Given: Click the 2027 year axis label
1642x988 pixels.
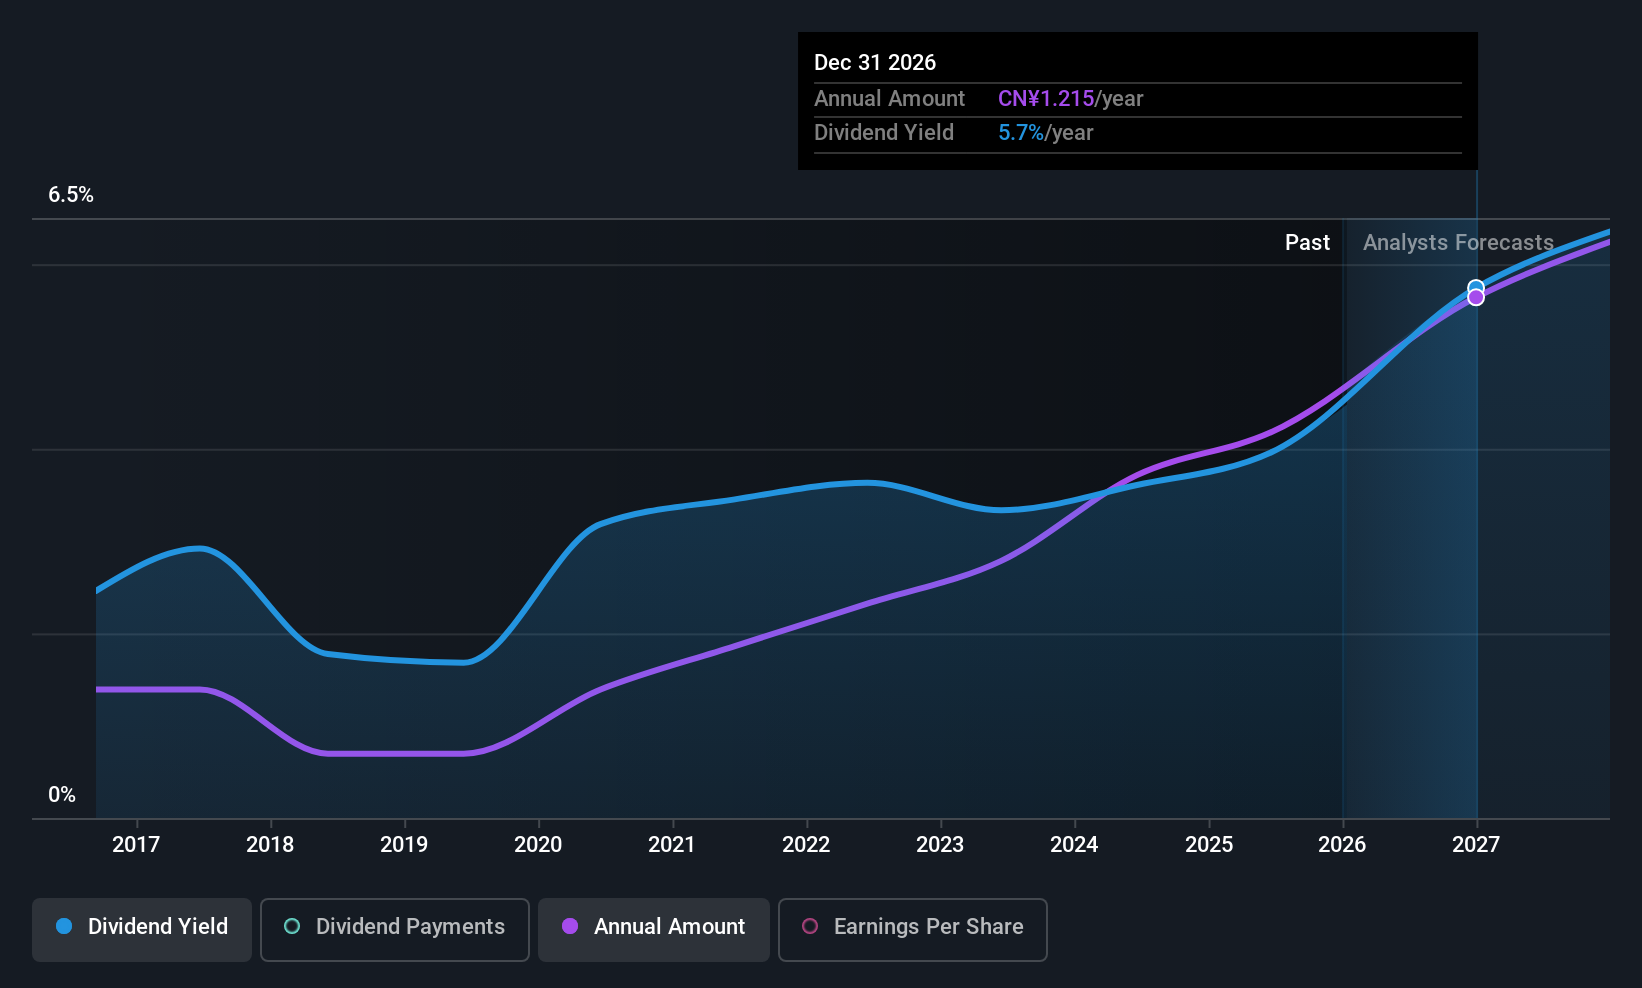Looking at the screenshot, I should 1476,844.
